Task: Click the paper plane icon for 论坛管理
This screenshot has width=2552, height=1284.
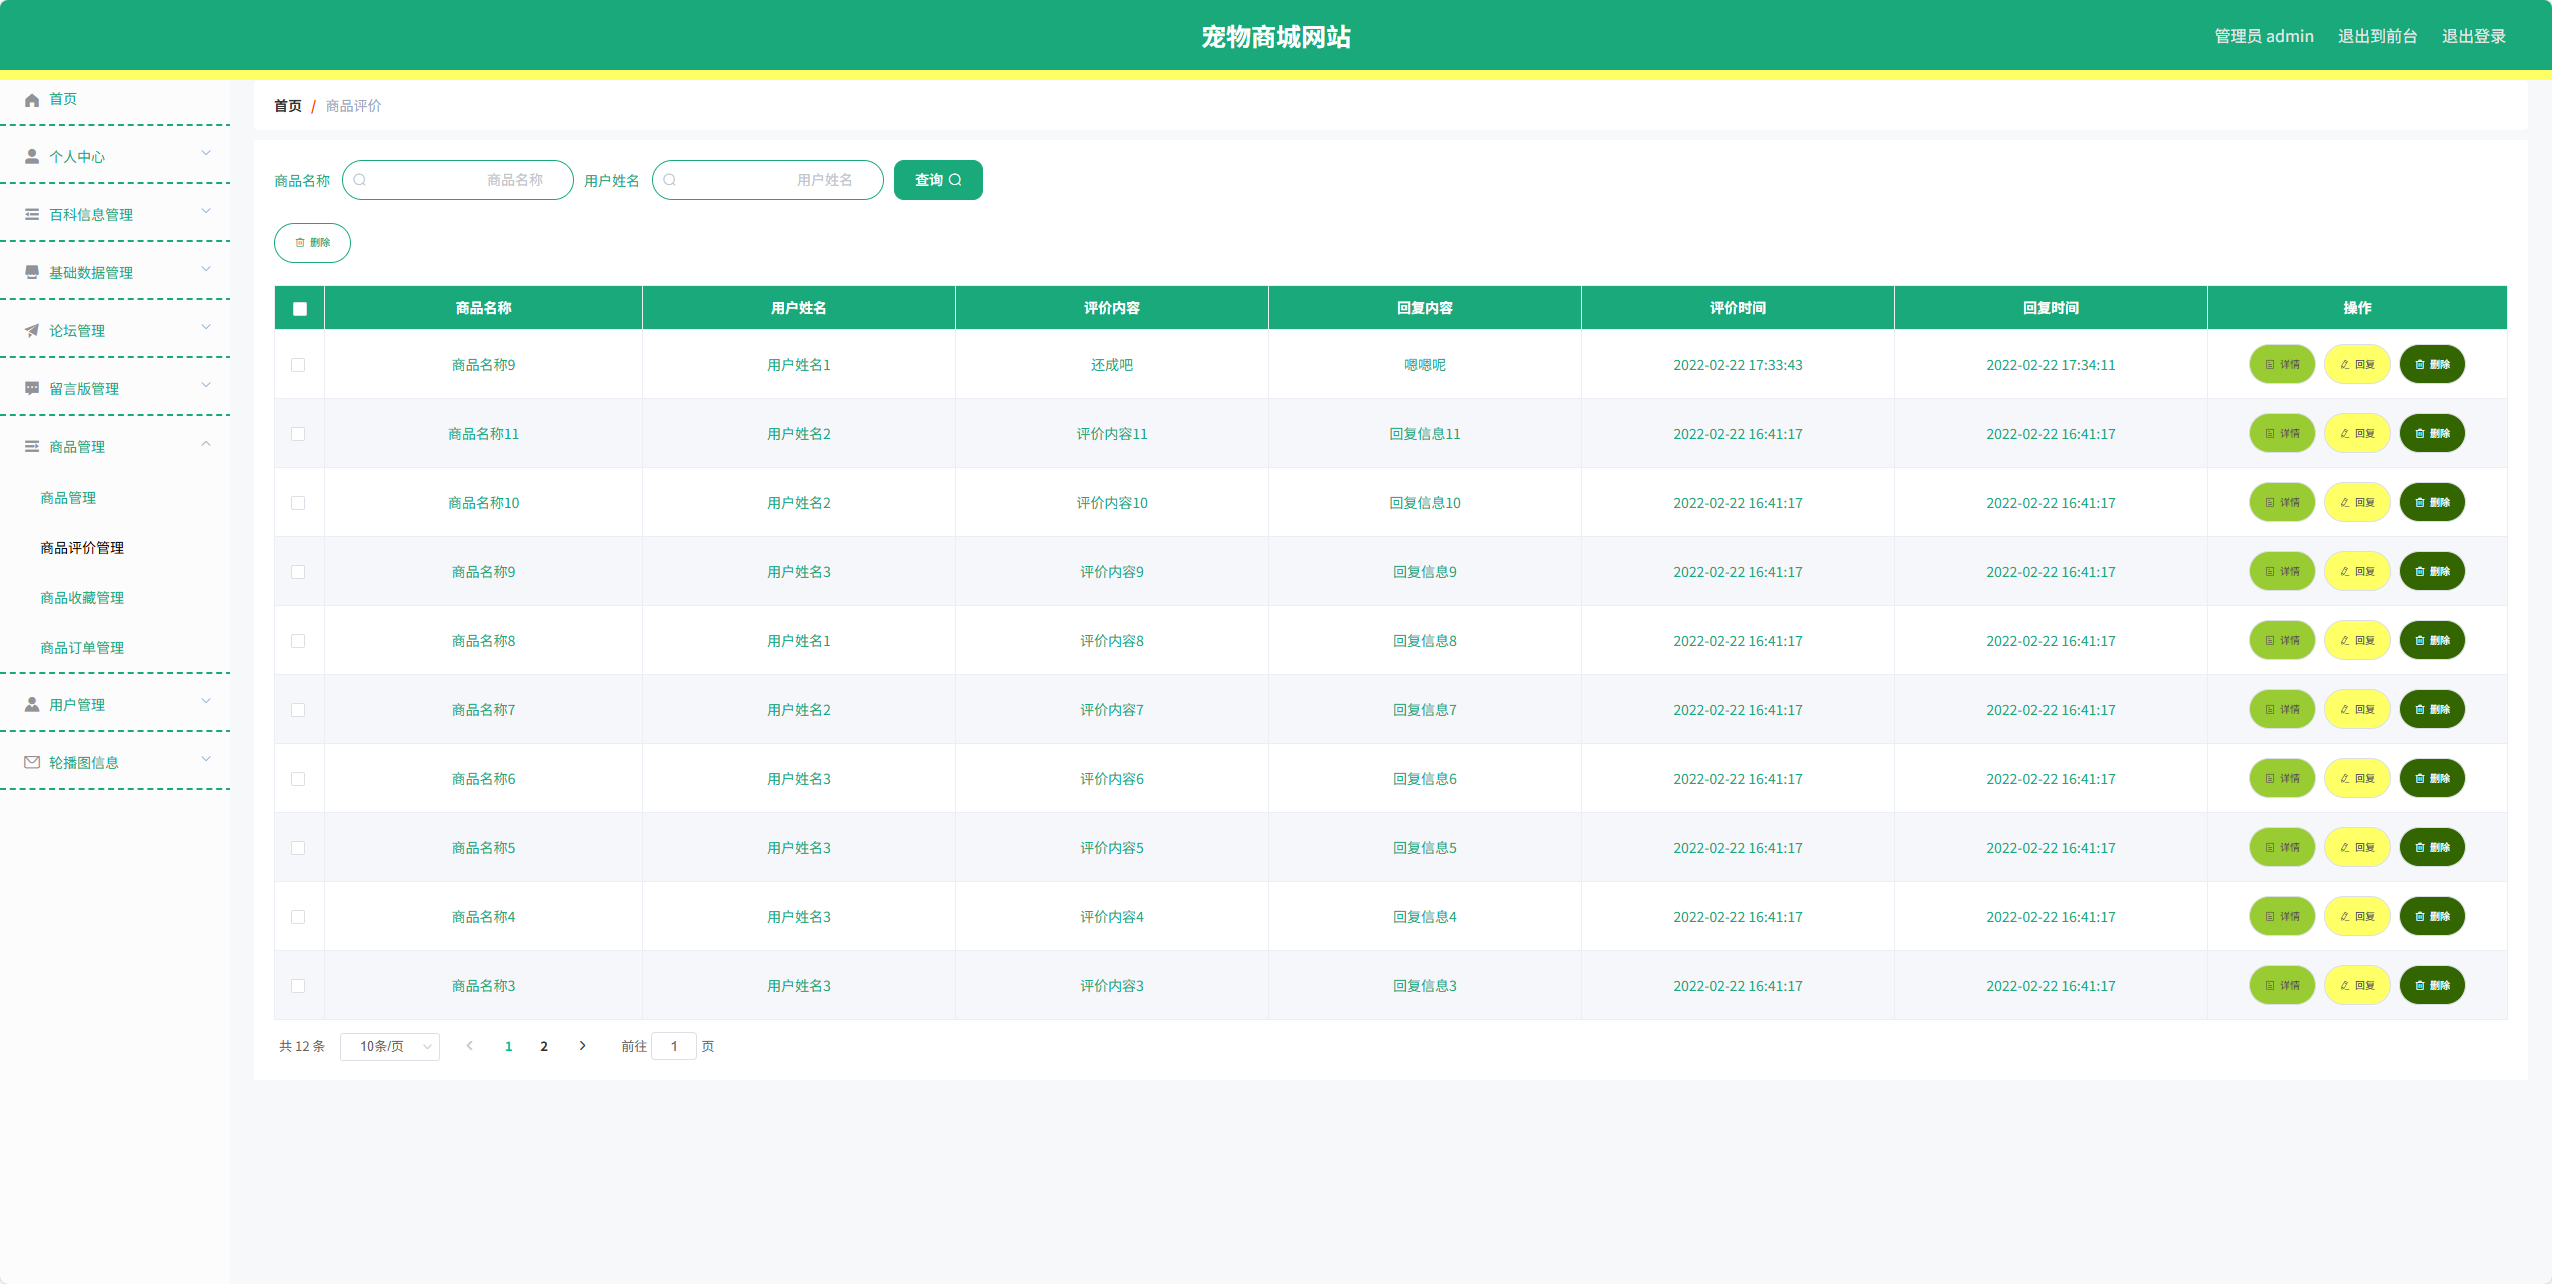Action: tap(32, 331)
